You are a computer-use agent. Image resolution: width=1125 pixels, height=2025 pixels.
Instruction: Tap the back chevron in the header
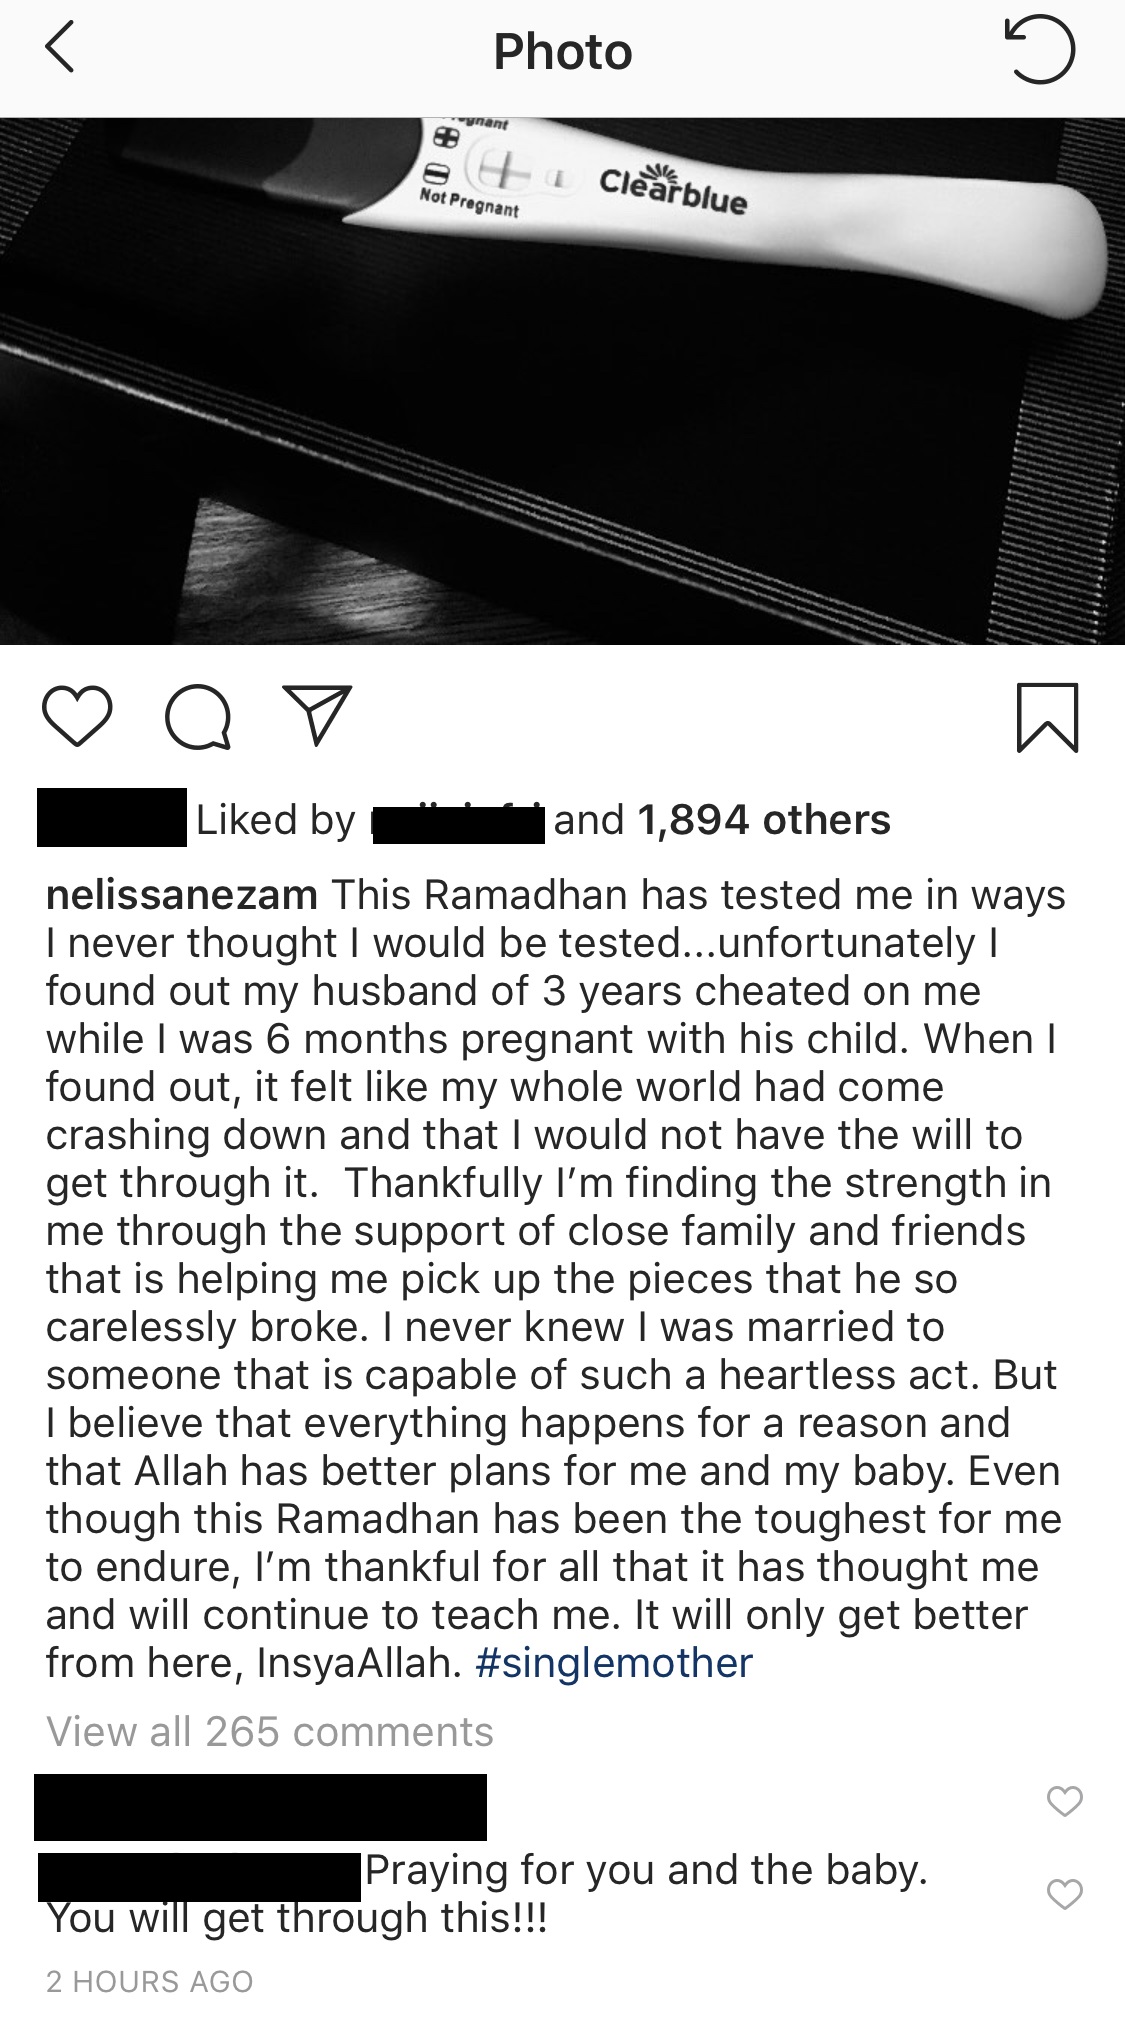pos(60,50)
